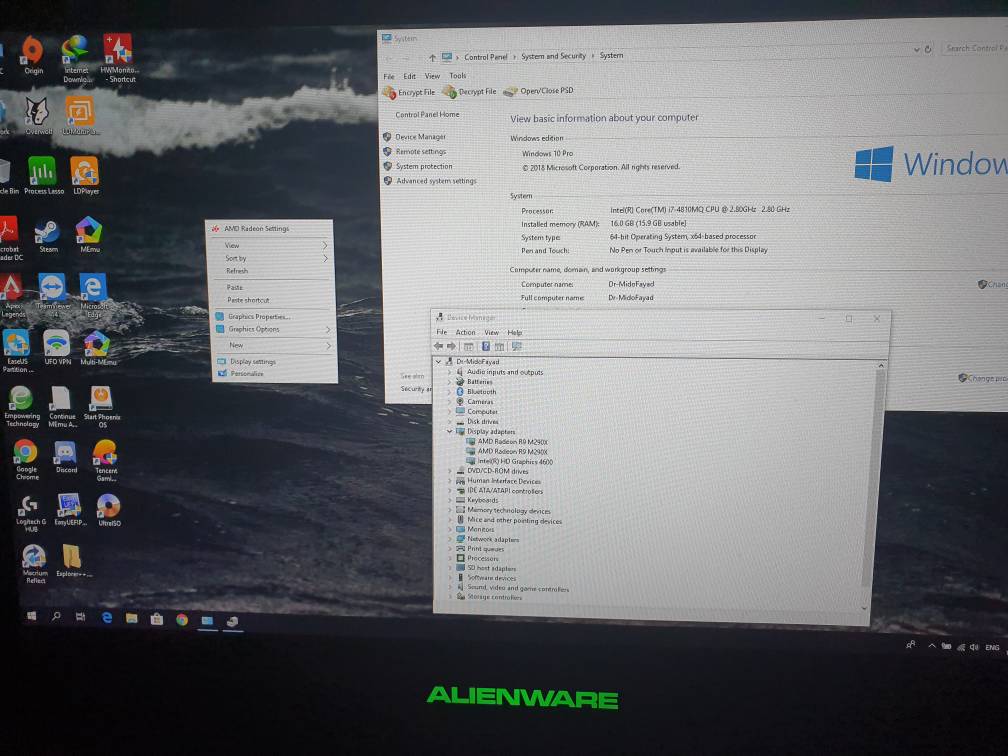Click the Encrypt File toolbar icon
This screenshot has width=1008, height=756.
point(409,93)
